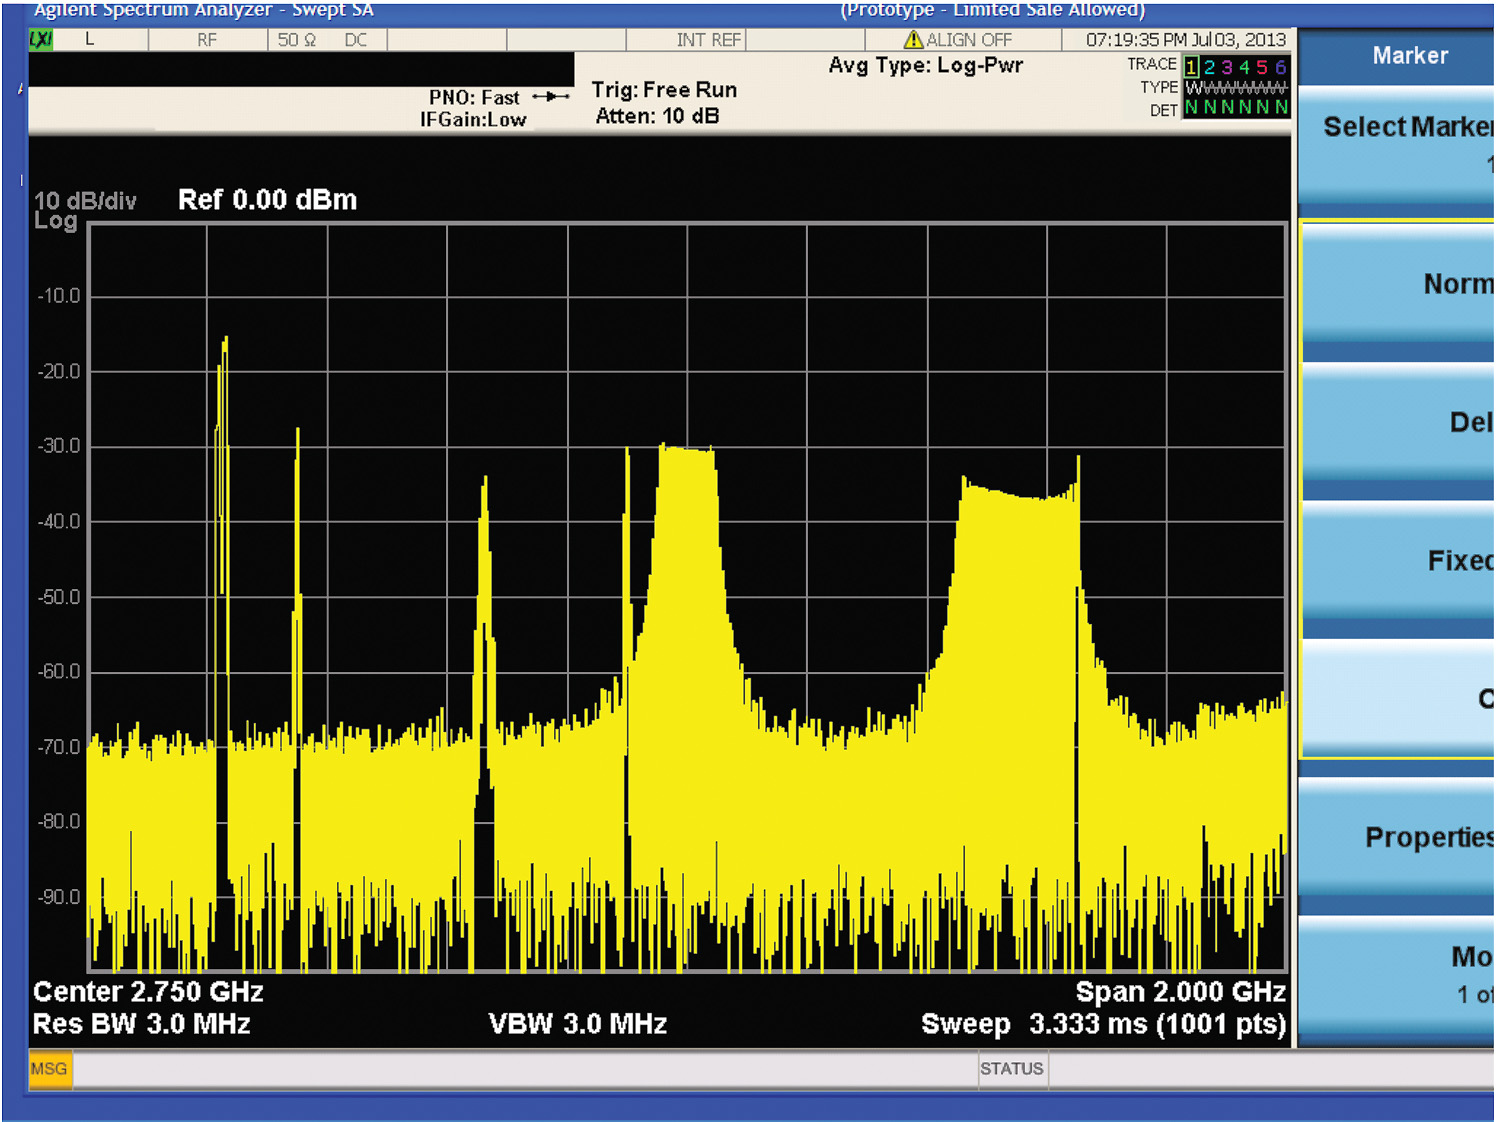The height and width of the screenshot is (1122, 1500).
Task: Turn the marker Off using highlighted softkey
Action: pos(1398,699)
